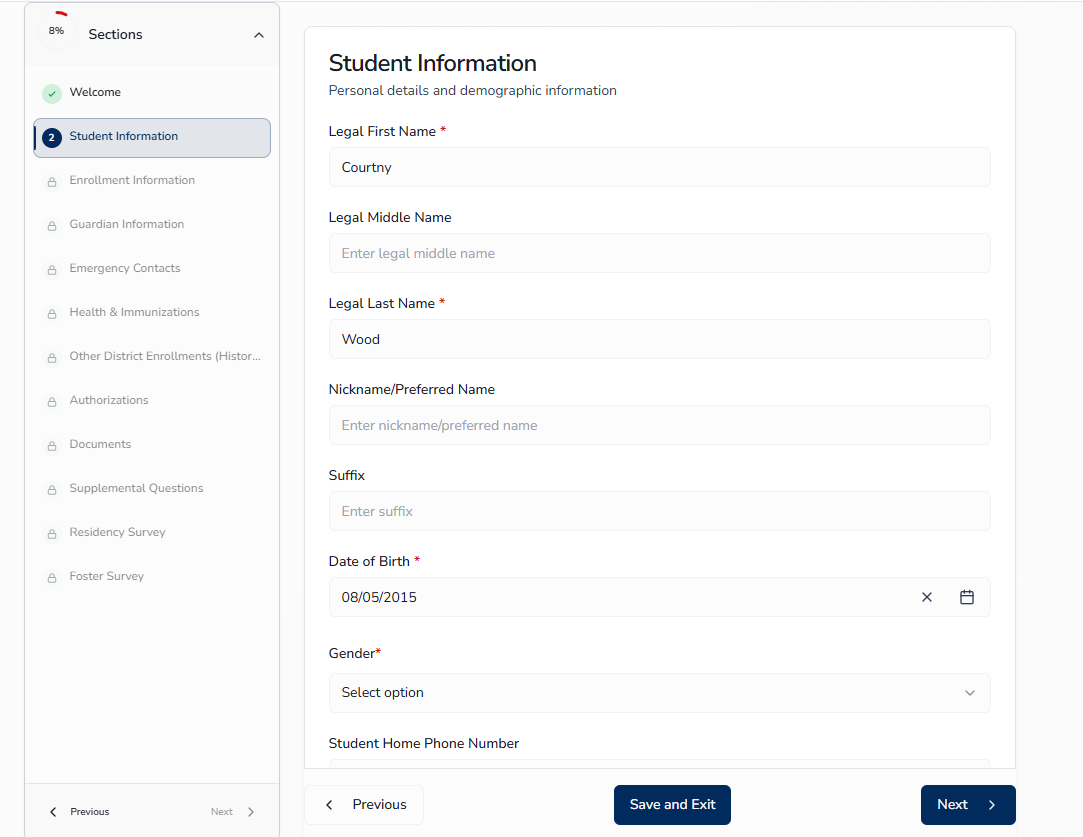Click the number 2 step badge
1083x837 pixels.
pyautogui.click(x=52, y=137)
